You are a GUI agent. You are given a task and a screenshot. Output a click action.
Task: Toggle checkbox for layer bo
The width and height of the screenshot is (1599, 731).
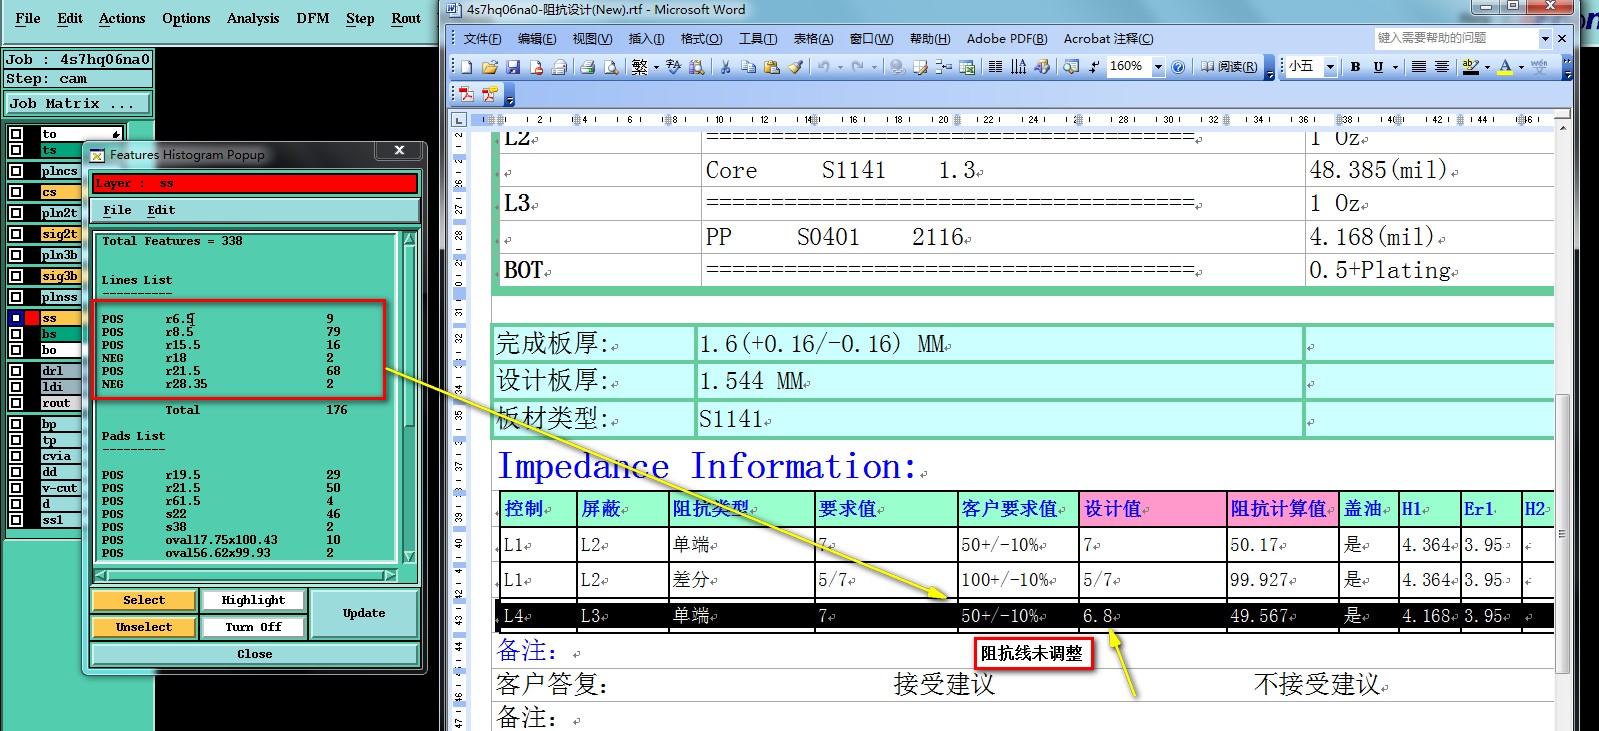tap(16, 350)
